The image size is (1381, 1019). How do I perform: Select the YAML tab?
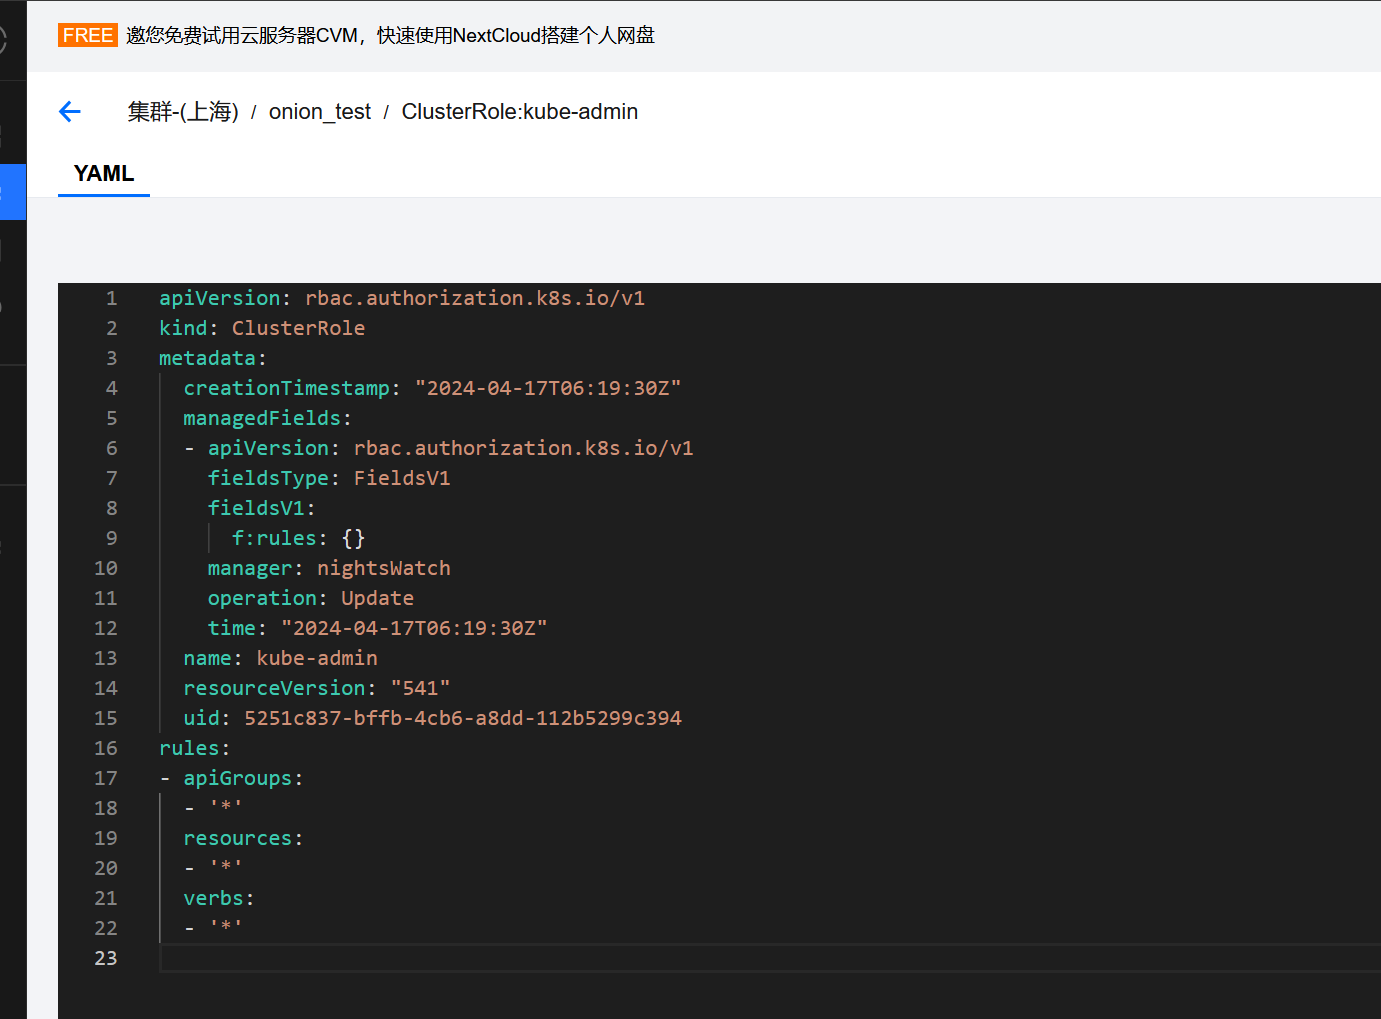104,174
